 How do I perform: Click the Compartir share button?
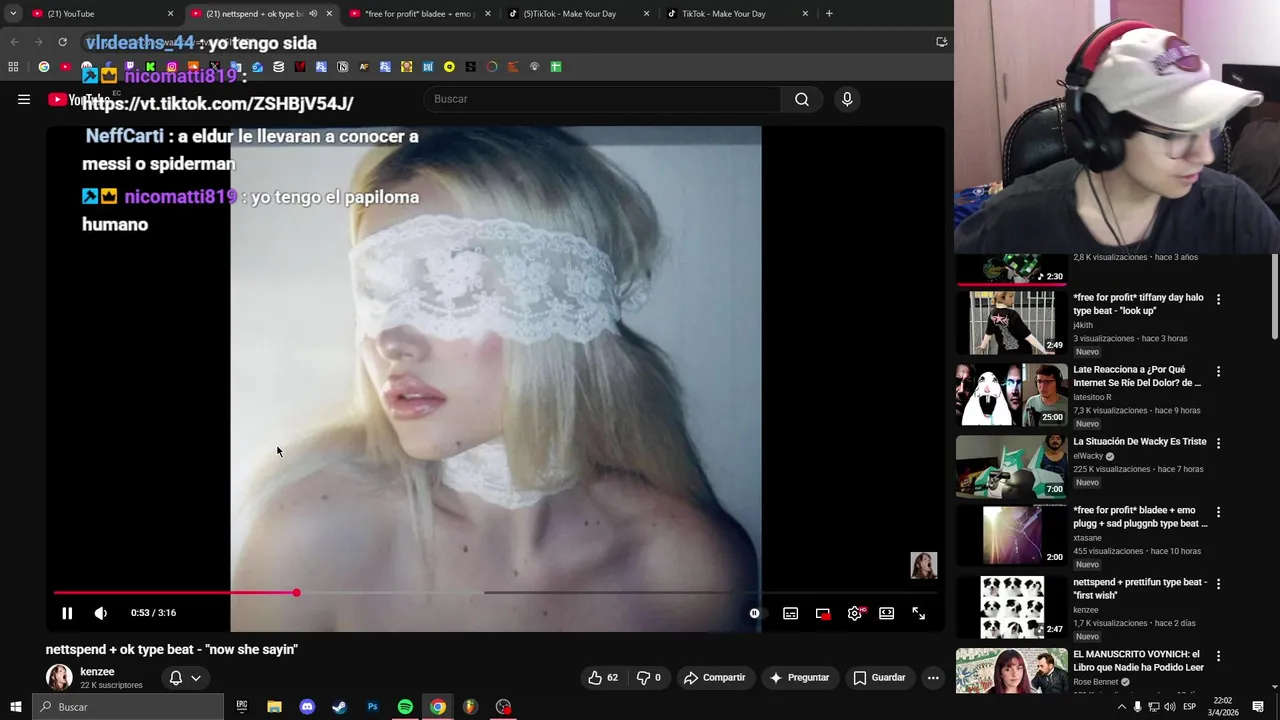(714, 677)
